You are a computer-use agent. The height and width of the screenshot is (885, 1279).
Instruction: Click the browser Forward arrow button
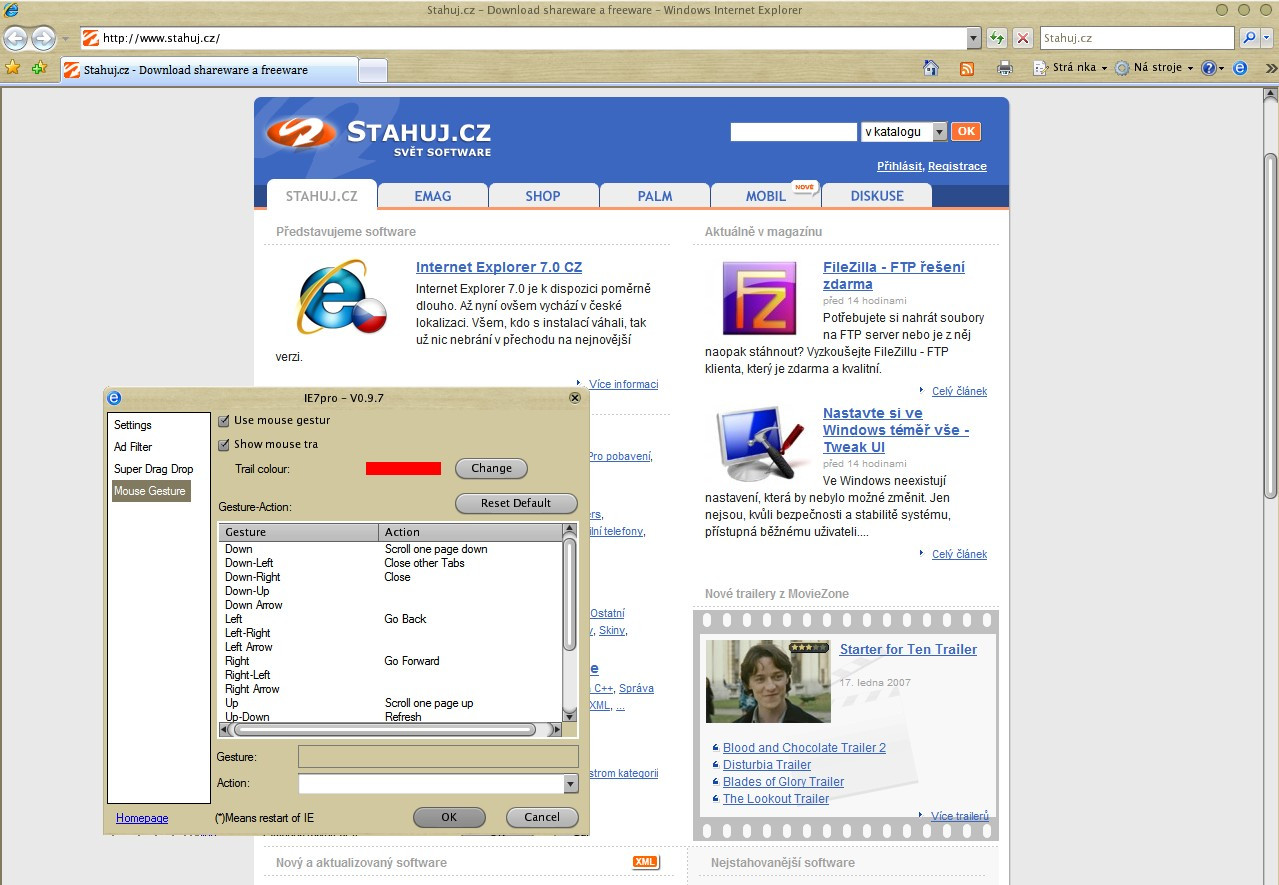[43, 39]
